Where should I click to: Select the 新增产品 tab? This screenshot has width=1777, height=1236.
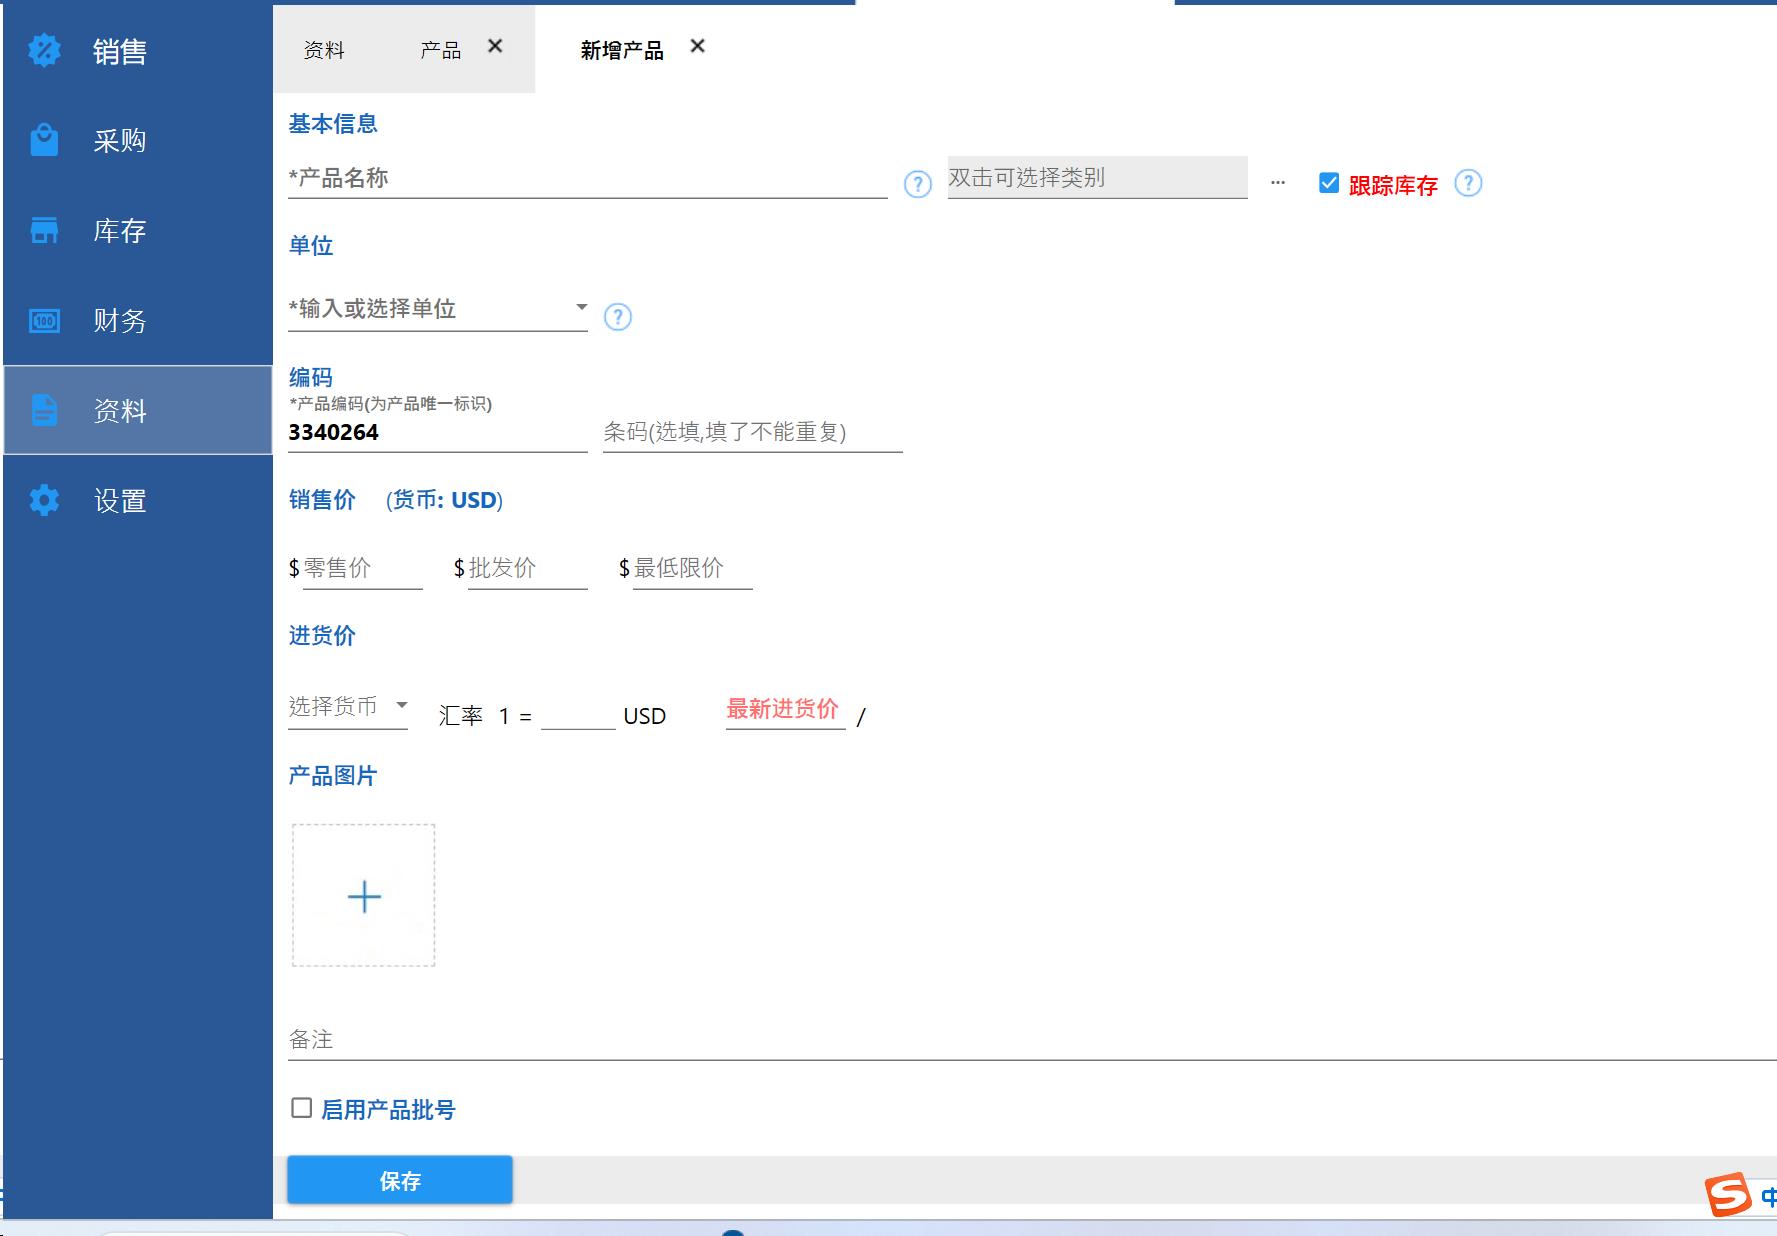622,50
